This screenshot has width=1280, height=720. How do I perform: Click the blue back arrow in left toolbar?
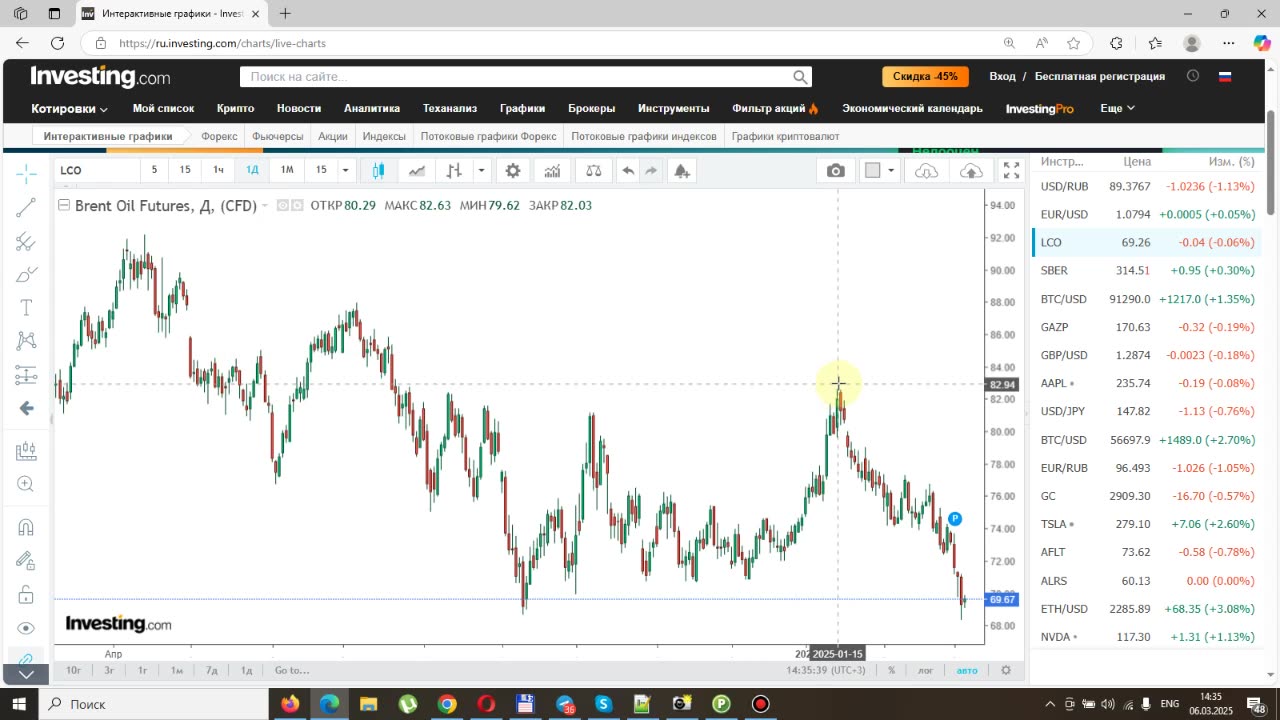pos(26,408)
